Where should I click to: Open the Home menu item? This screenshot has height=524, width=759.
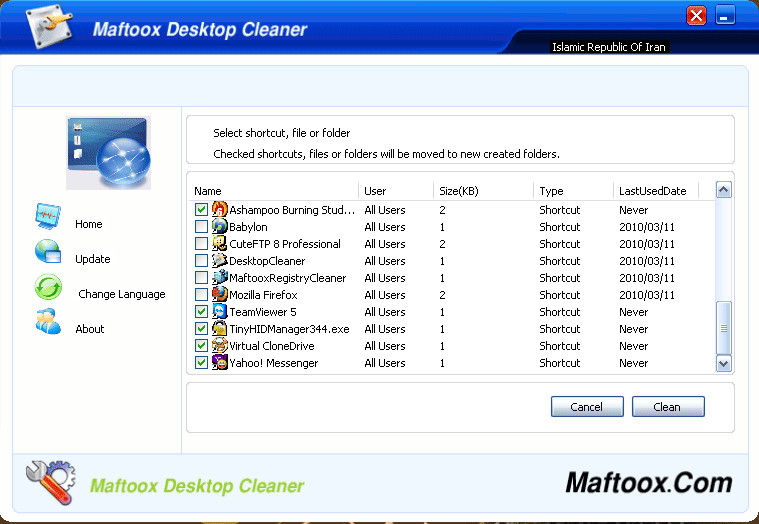(x=89, y=224)
